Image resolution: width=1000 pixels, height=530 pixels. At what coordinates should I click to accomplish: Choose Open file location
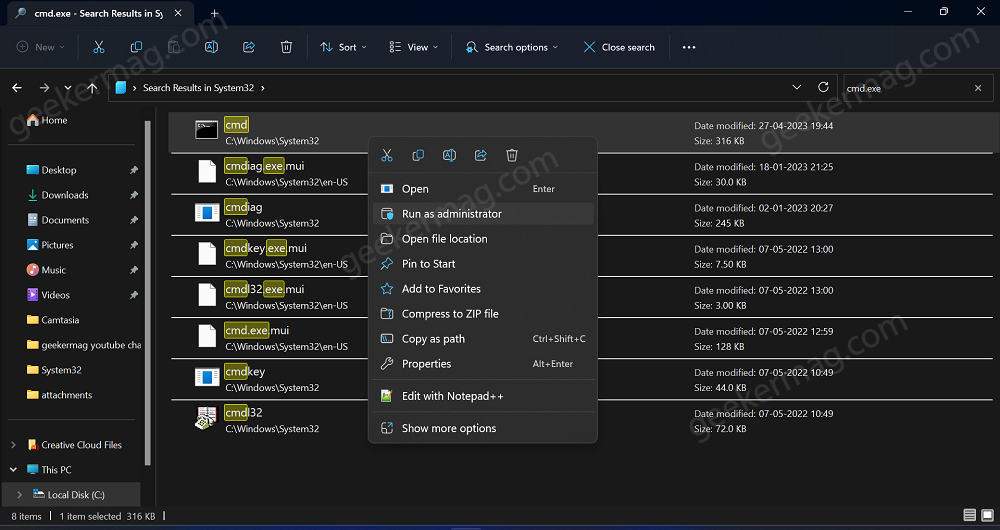483,239
